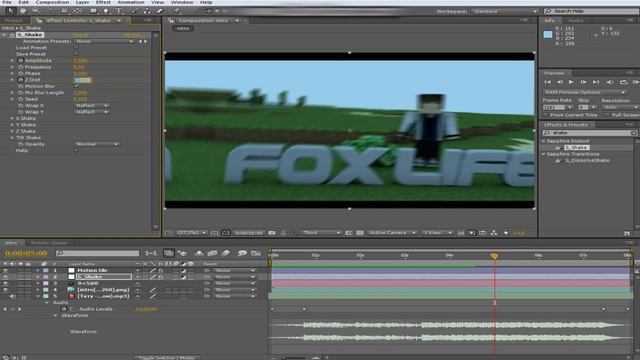Image resolution: width=640 pixels, height=360 pixels.
Task: Click the Motion tile layer label color
Action: [x=46, y=270]
